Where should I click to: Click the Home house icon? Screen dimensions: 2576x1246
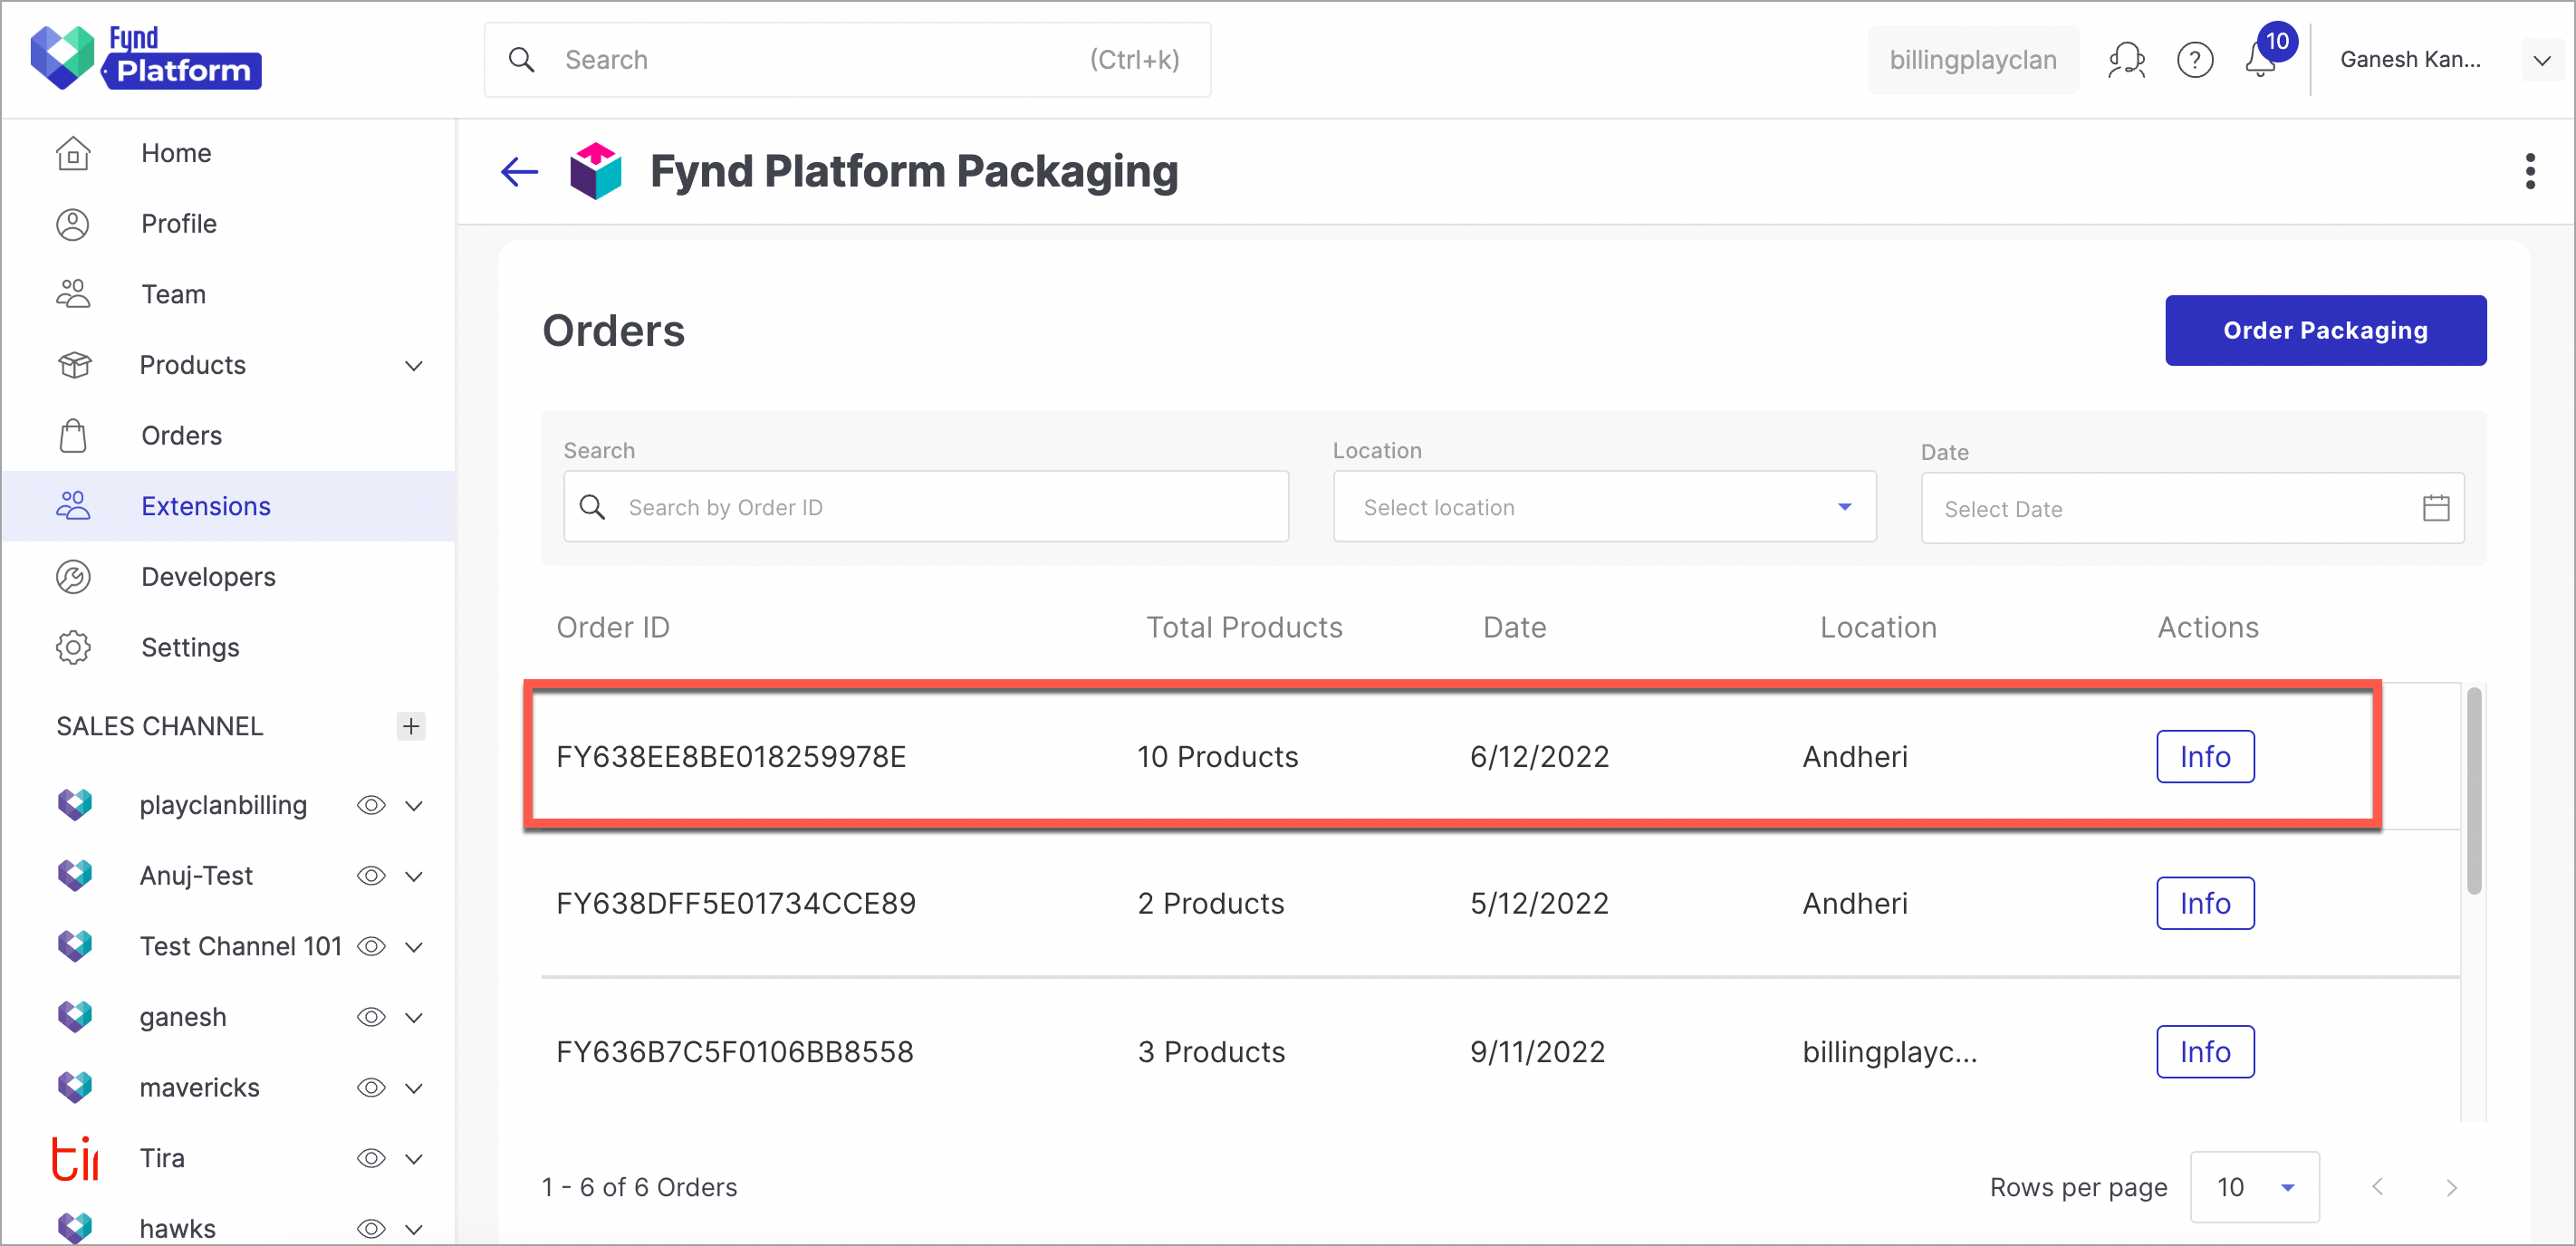[x=73, y=153]
